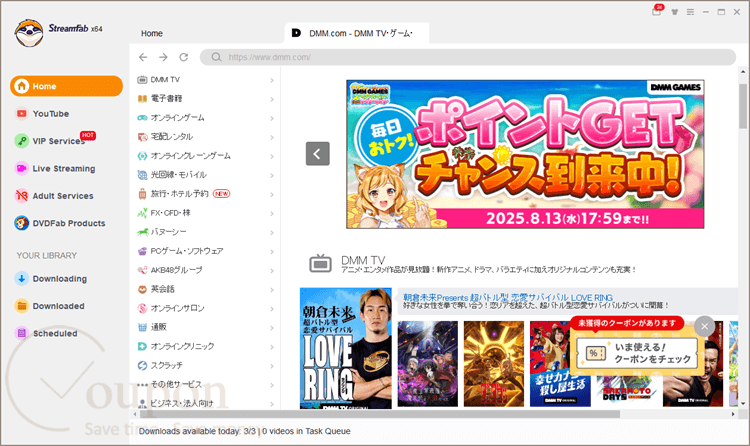Open the ポイントGET DMM GAMES banner
The image size is (750, 446).
tap(525, 154)
